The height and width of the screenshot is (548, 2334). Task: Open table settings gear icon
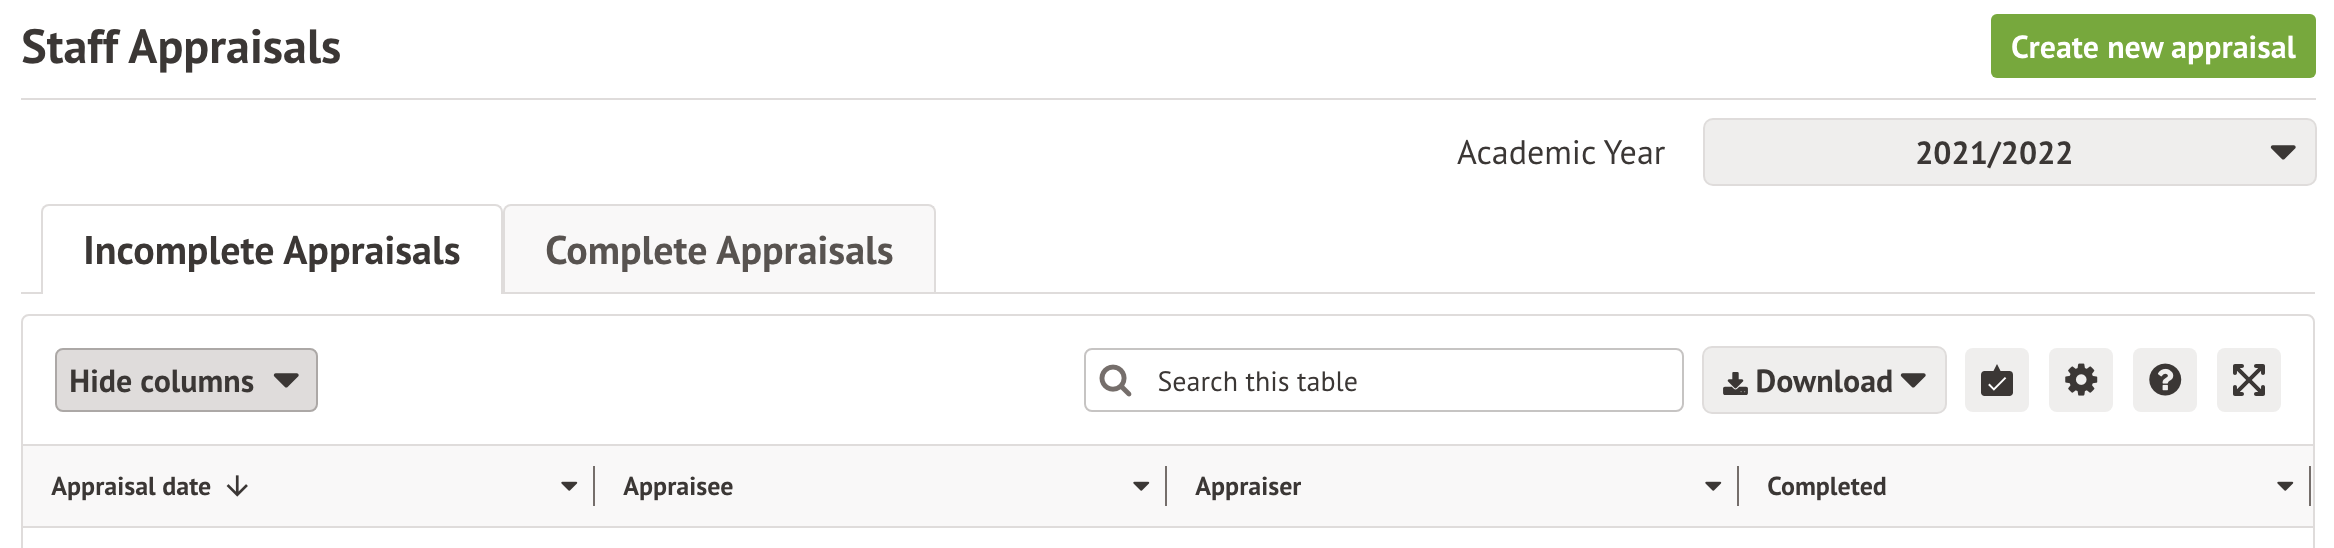(2080, 381)
